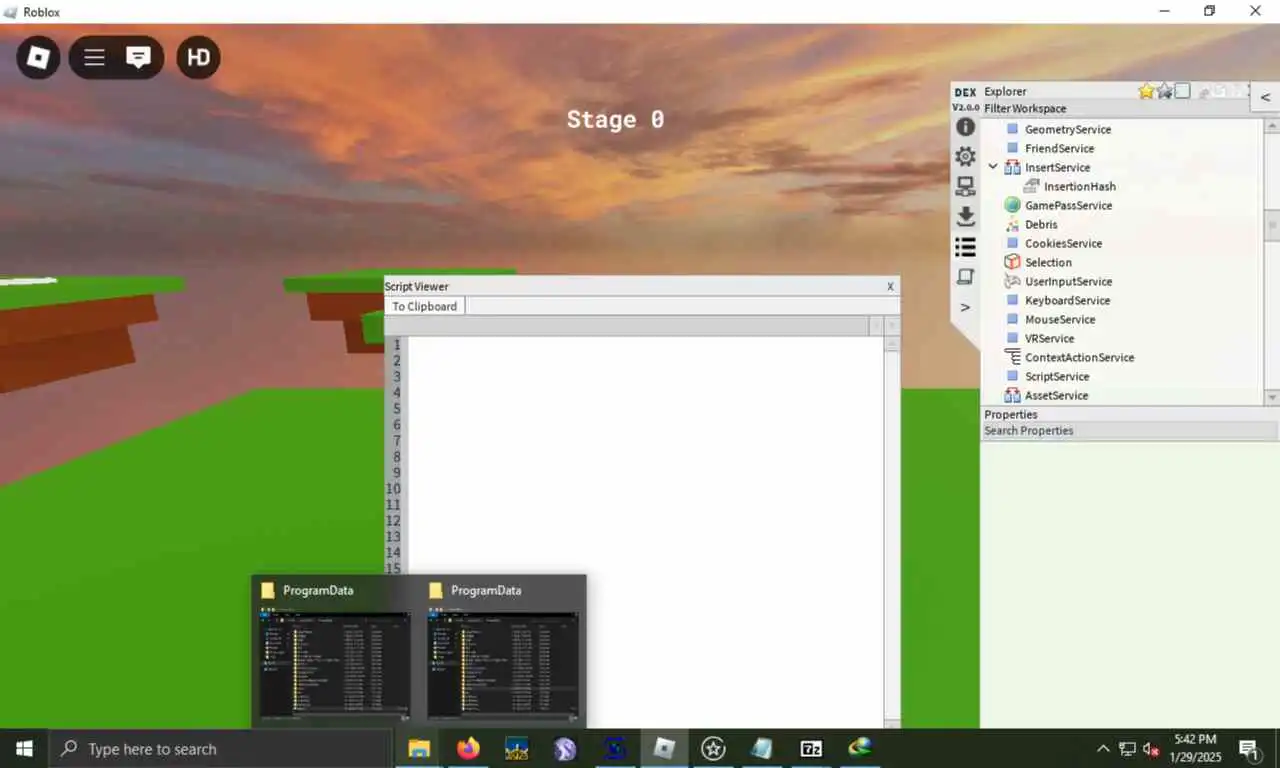This screenshot has width=1280, height=768.
Task: Click the muted volume icon in the tray
Action: point(1151,748)
